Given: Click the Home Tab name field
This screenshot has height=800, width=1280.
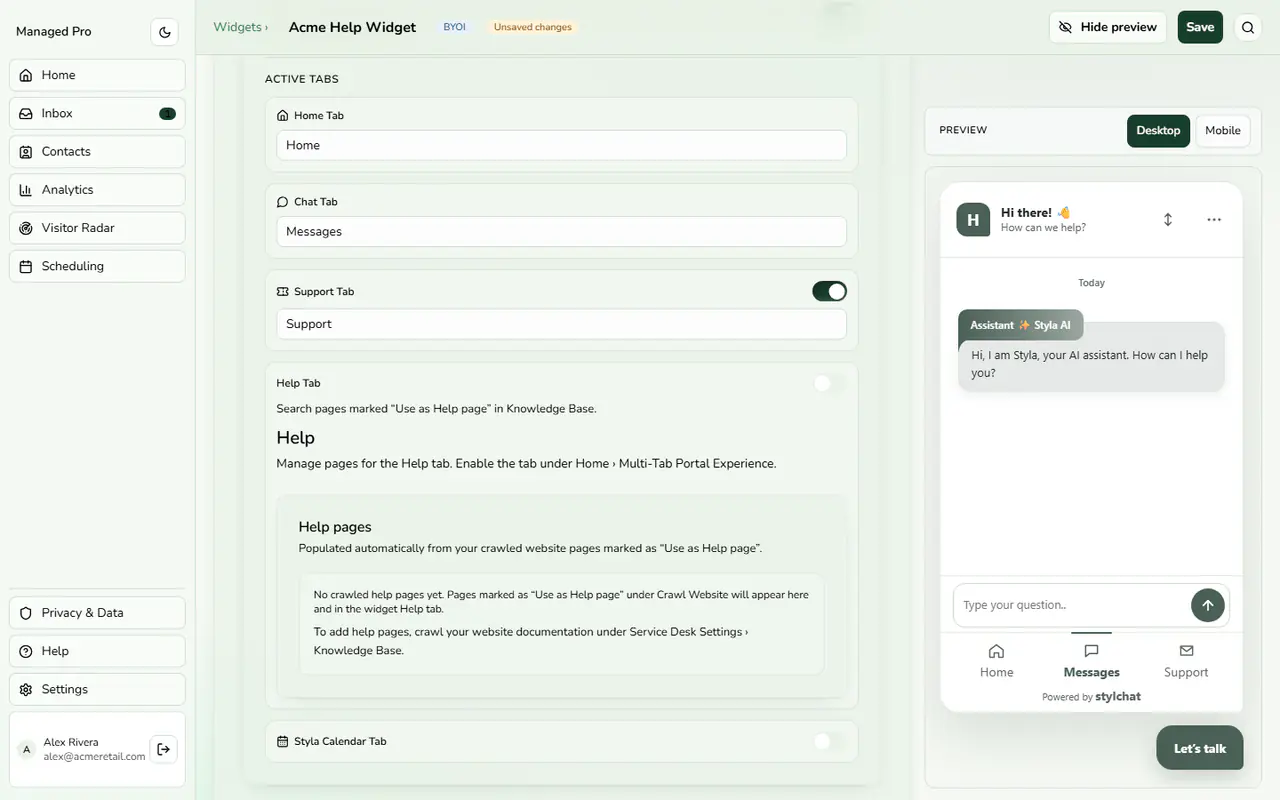Looking at the screenshot, I should click(561, 145).
